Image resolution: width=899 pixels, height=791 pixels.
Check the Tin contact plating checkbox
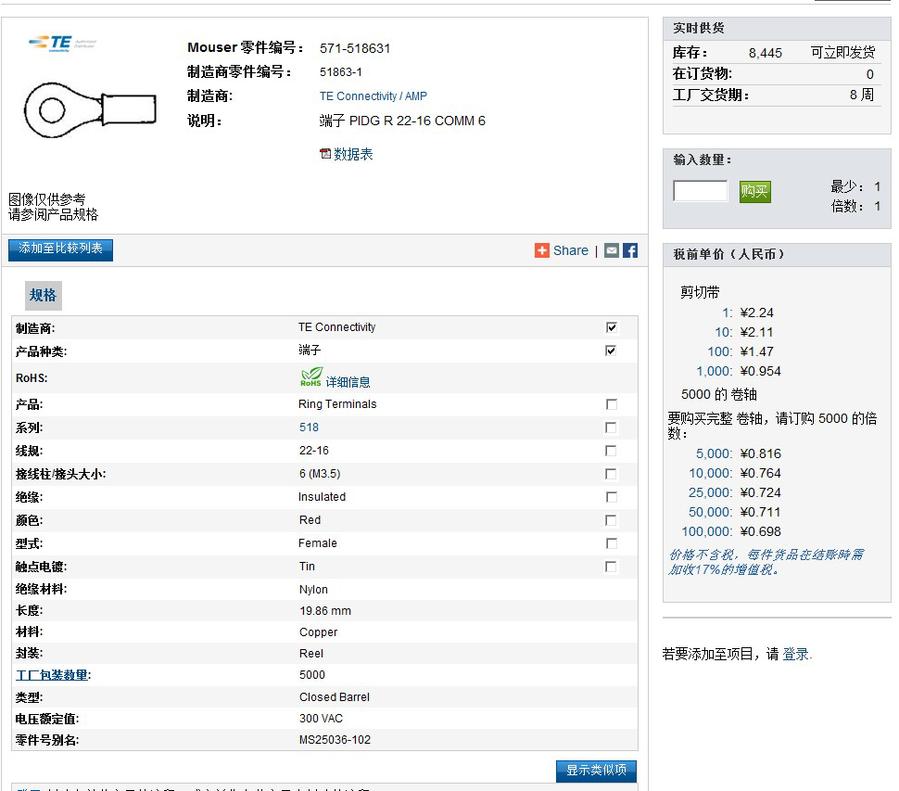click(611, 567)
